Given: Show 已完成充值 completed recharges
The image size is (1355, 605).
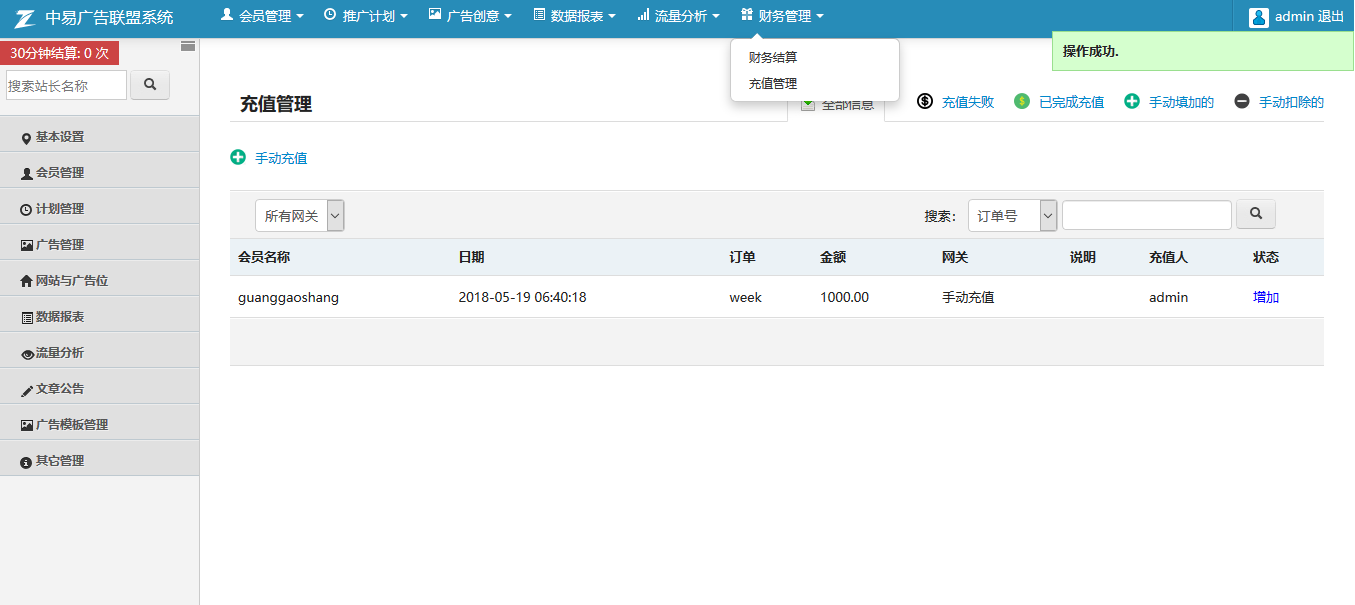Looking at the screenshot, I should click(1071, 102).
